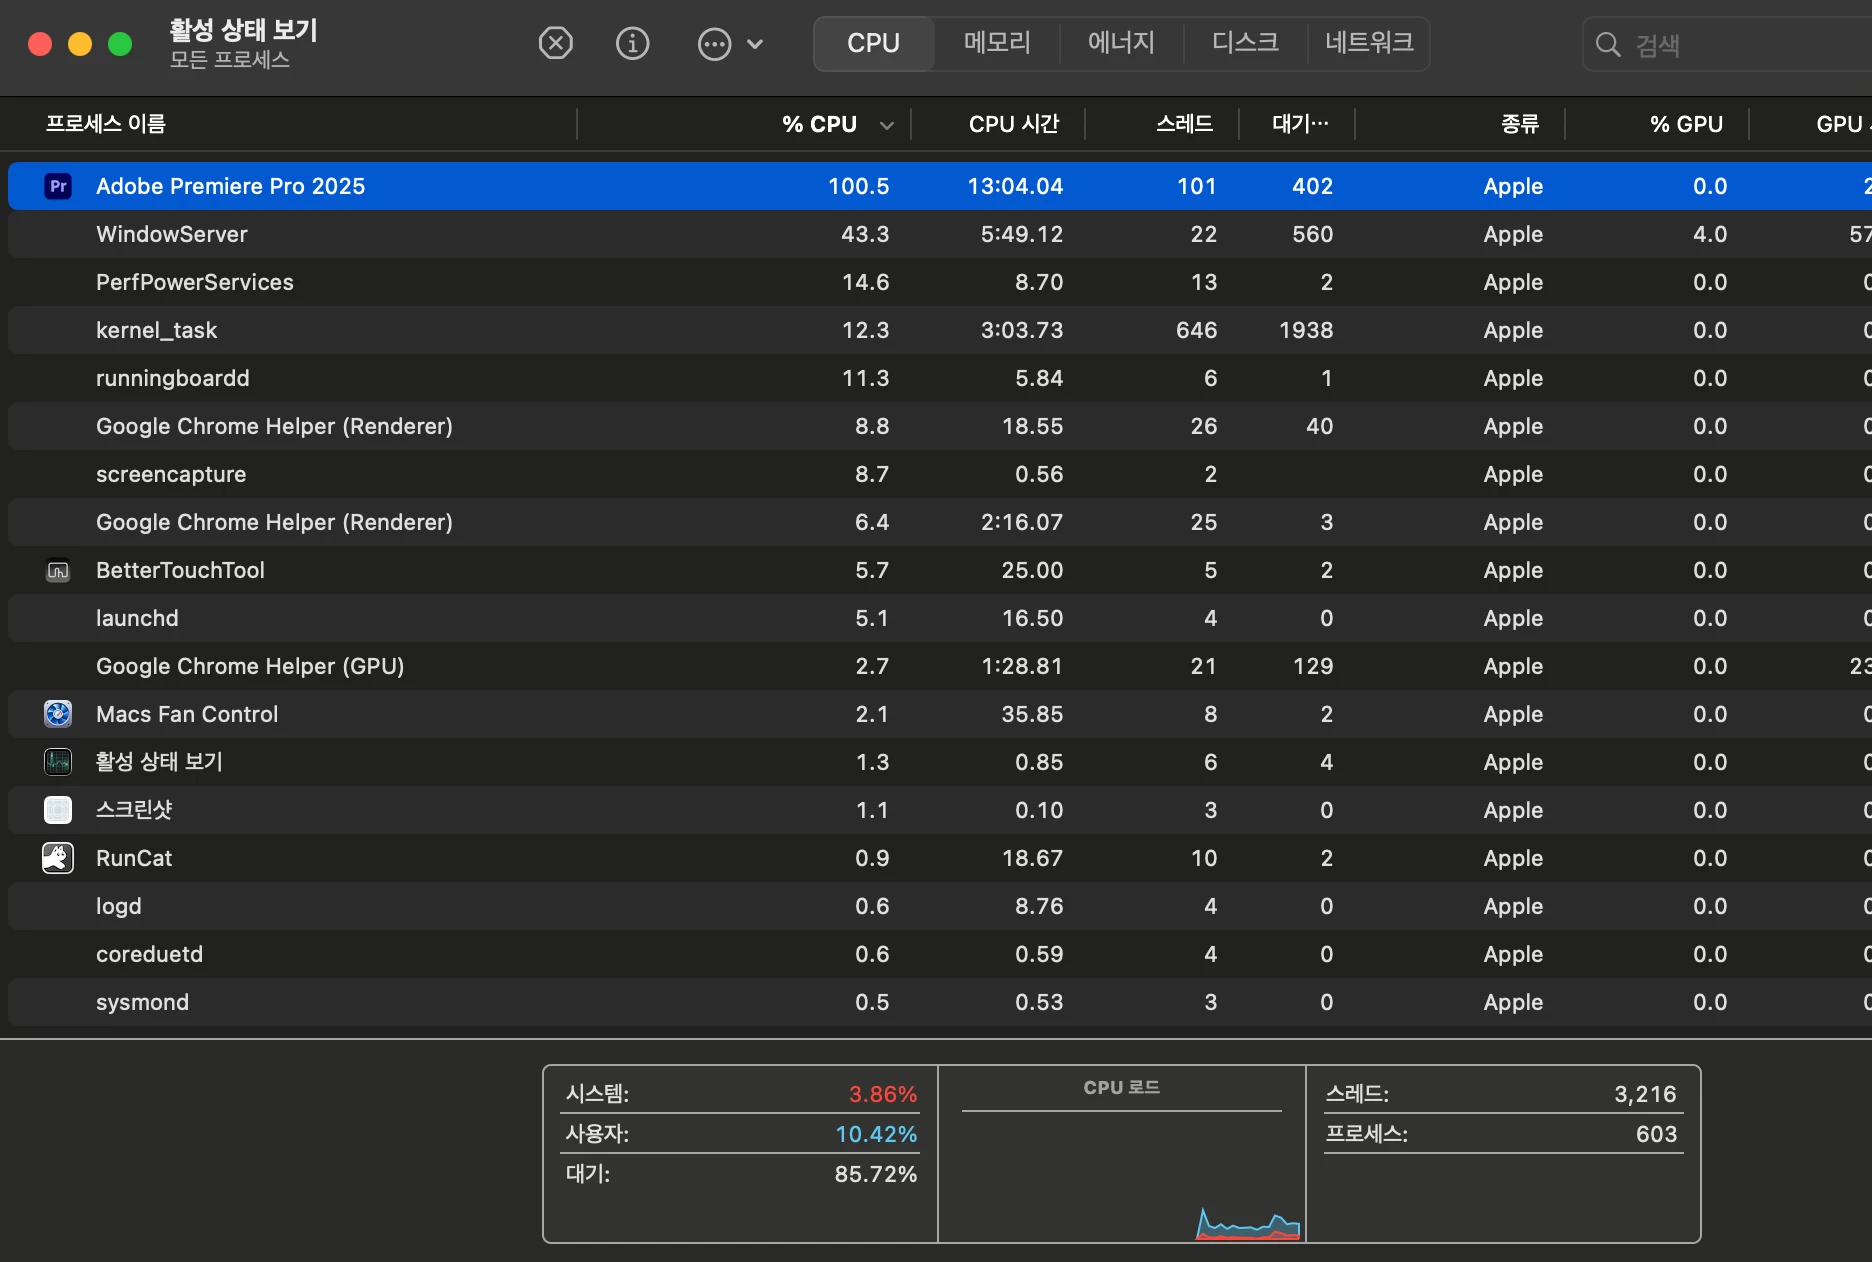Sort by 대기 column header
Screen dimensions: 1872x1262
(1301, 124)
